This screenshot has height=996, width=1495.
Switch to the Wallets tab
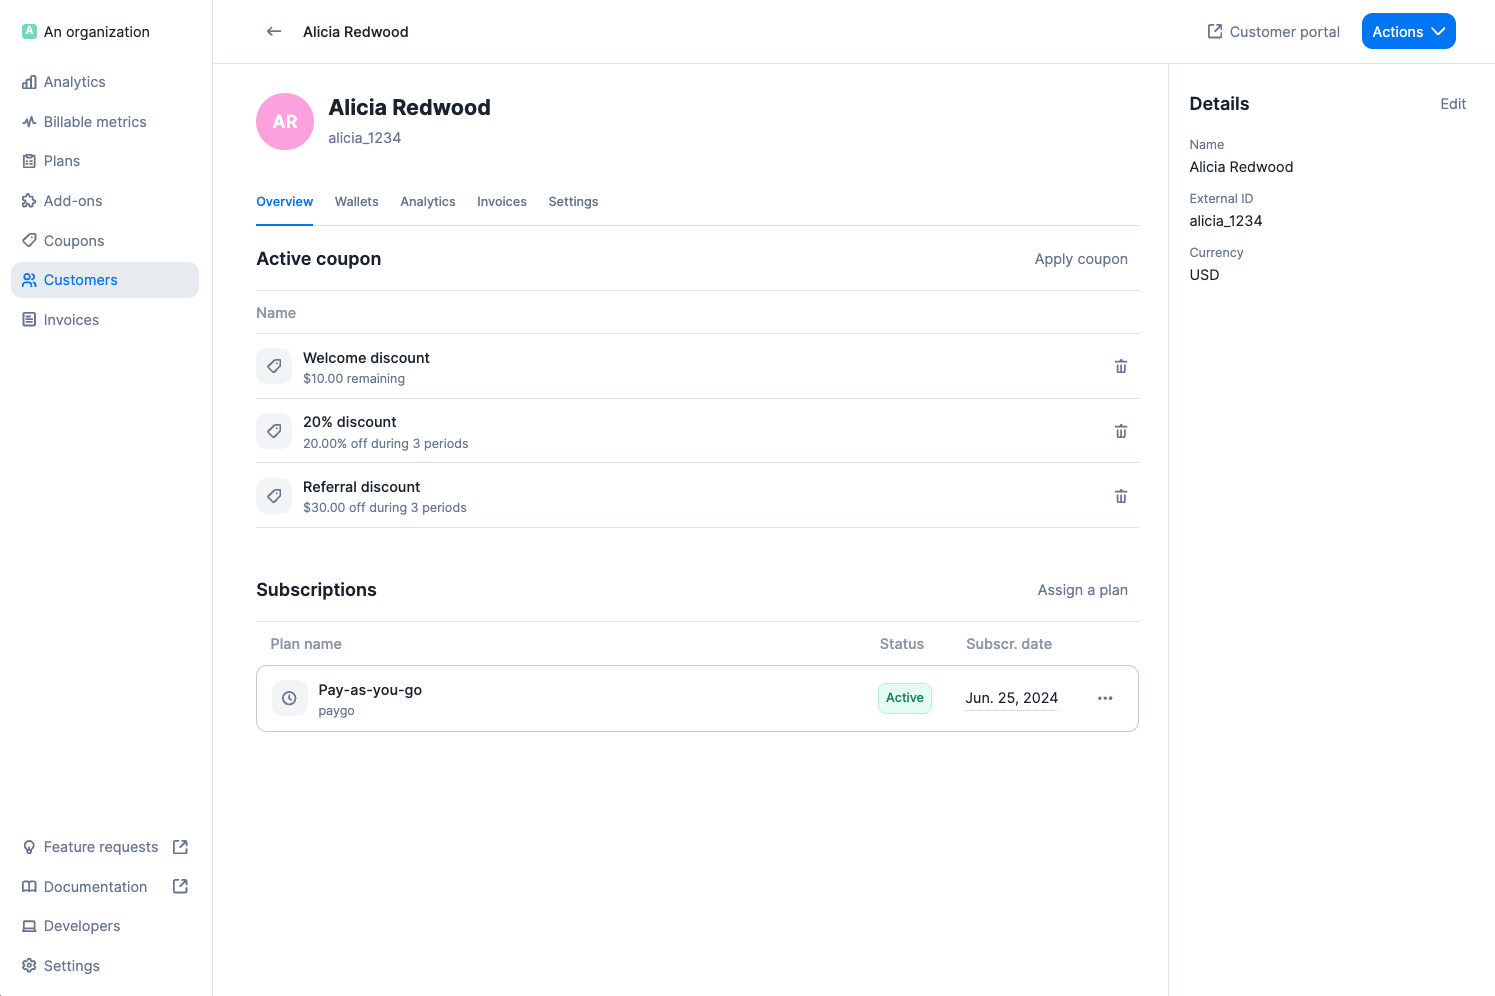357,202
